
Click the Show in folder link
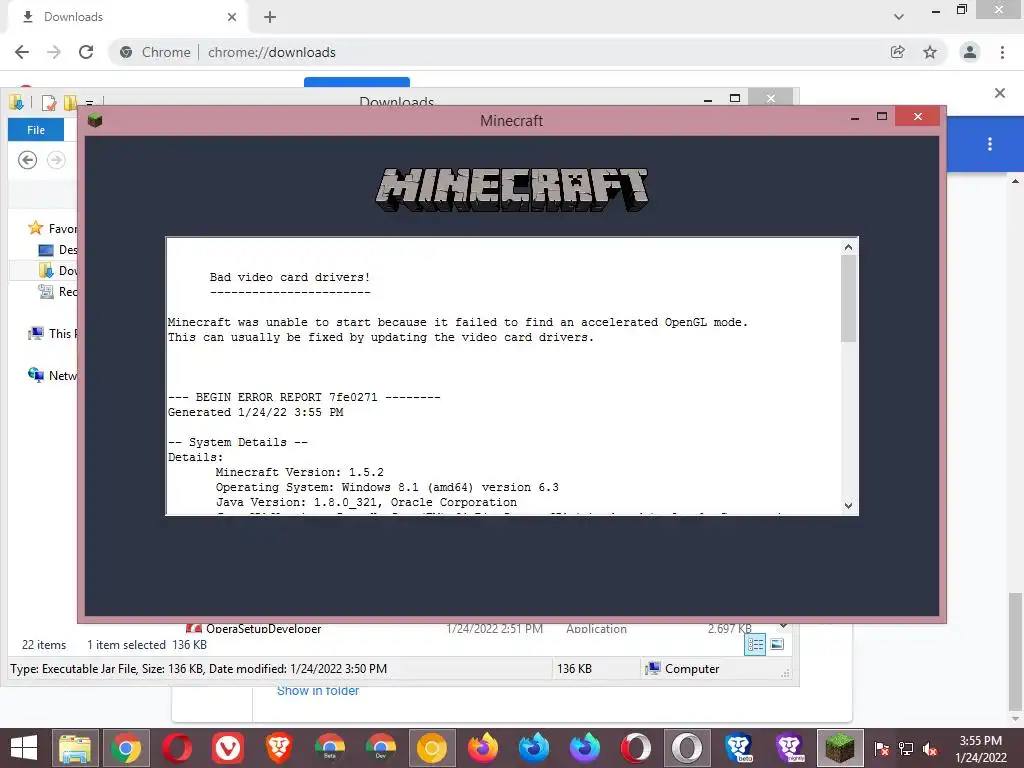pos(318,691)
